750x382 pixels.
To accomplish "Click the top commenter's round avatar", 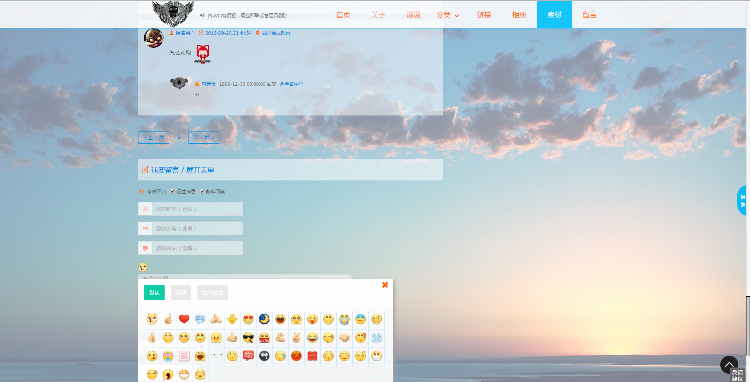I will [154, 38].
